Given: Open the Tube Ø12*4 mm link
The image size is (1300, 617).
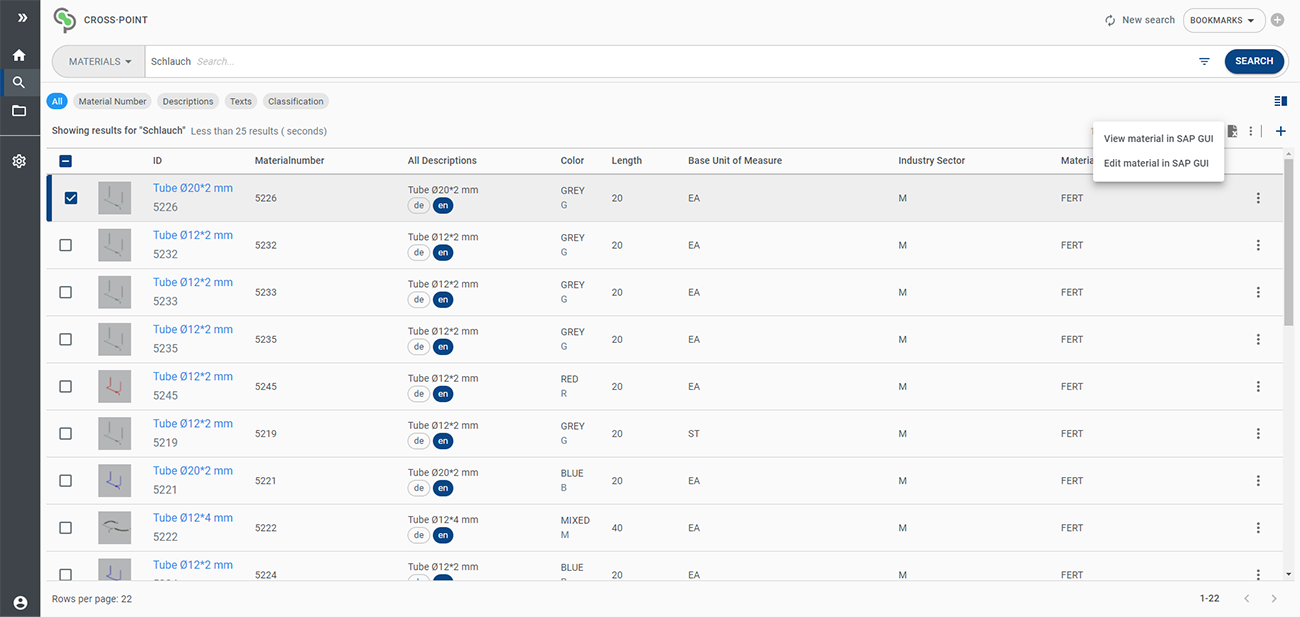Looking at the screenshot, I should click(193, 517).
